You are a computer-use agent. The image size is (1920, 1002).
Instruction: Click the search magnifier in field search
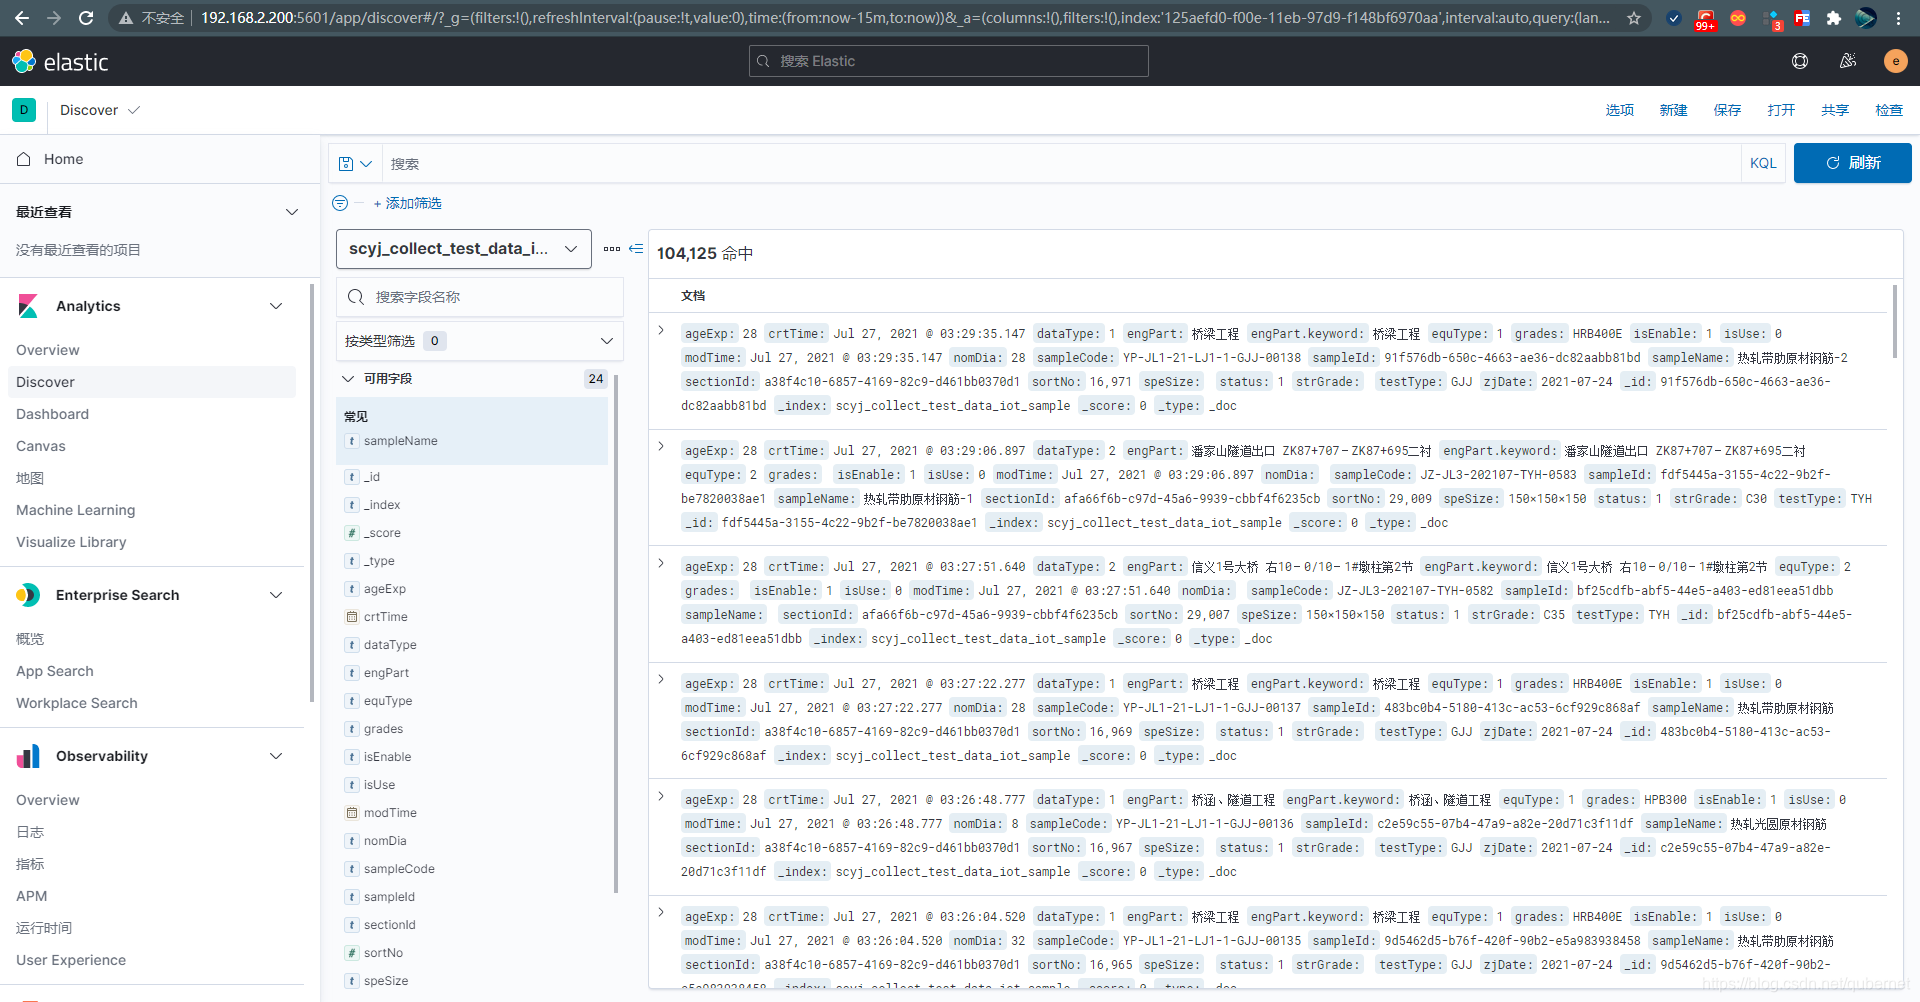(x=356, y=297)
